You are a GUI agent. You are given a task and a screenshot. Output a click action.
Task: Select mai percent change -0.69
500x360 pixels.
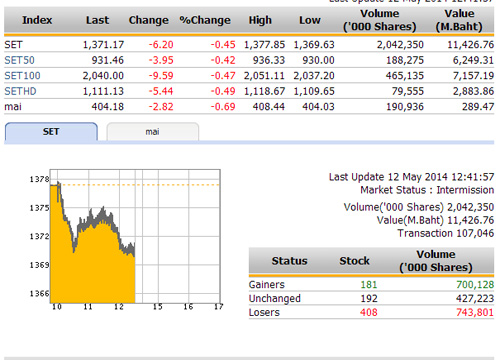(223, 107)
